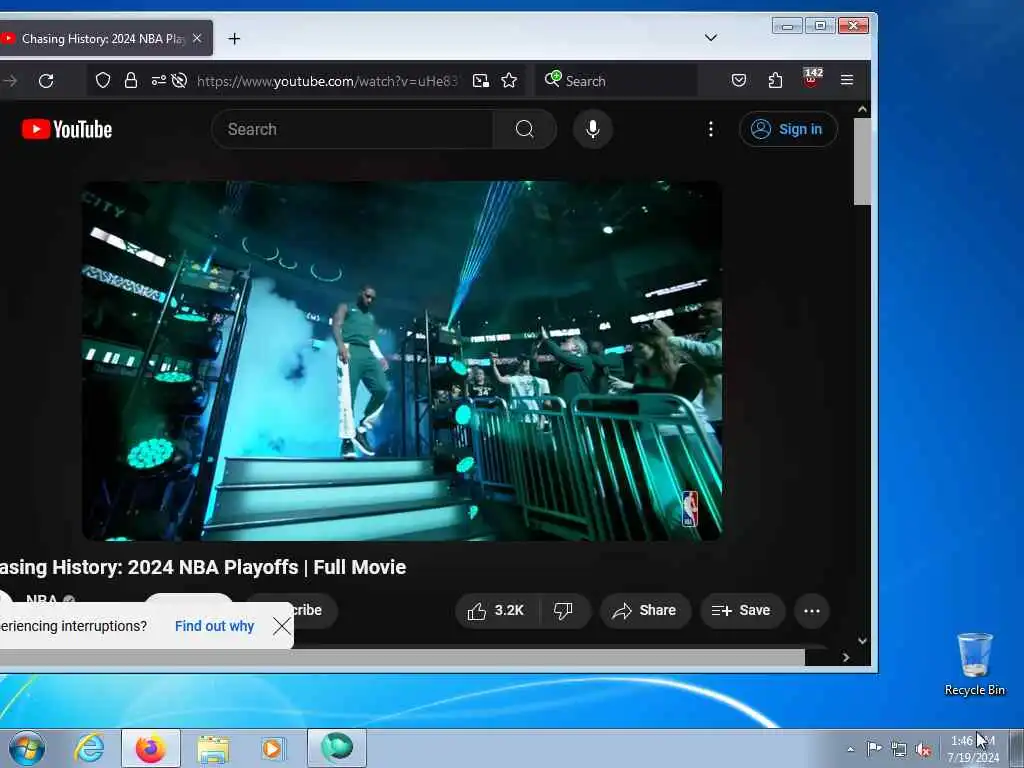This screenshot has height=768, width=1024.
Task: Open a new Firefox tab
Action: click(x=234, y=39)
